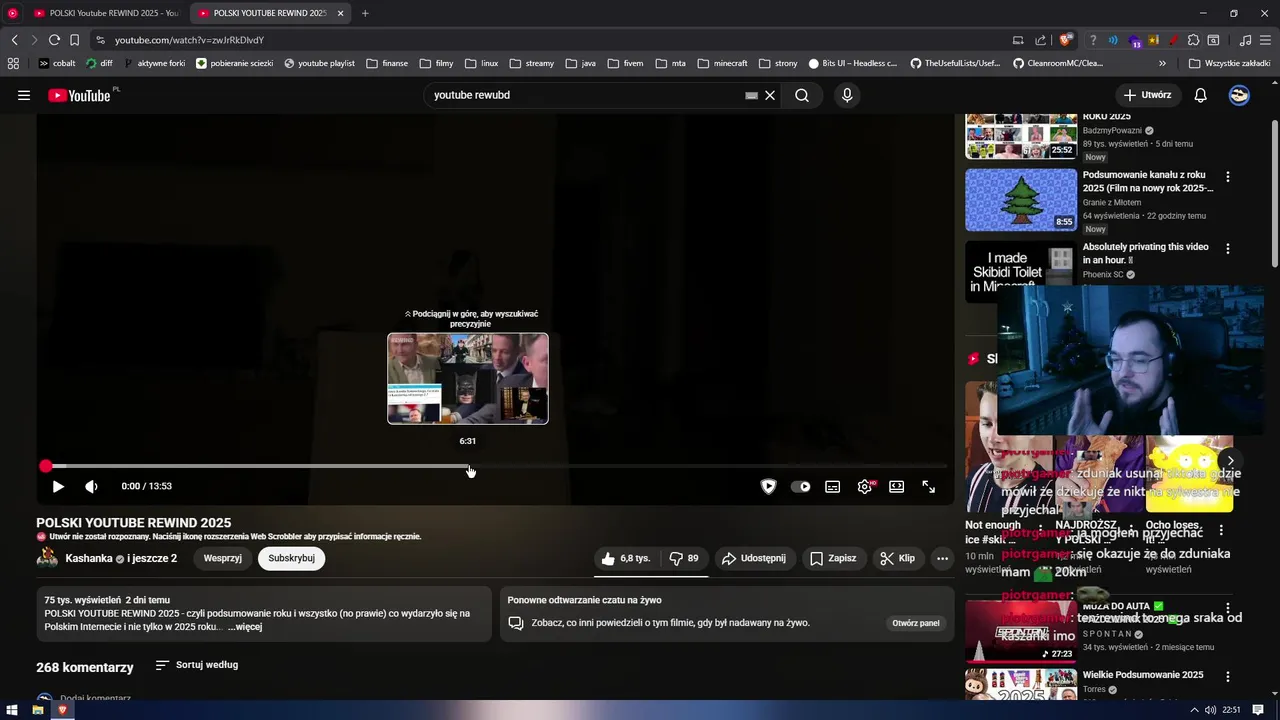Start voice search with the microphone icon
Viewport: 1280px width, 720px height.
847,95
